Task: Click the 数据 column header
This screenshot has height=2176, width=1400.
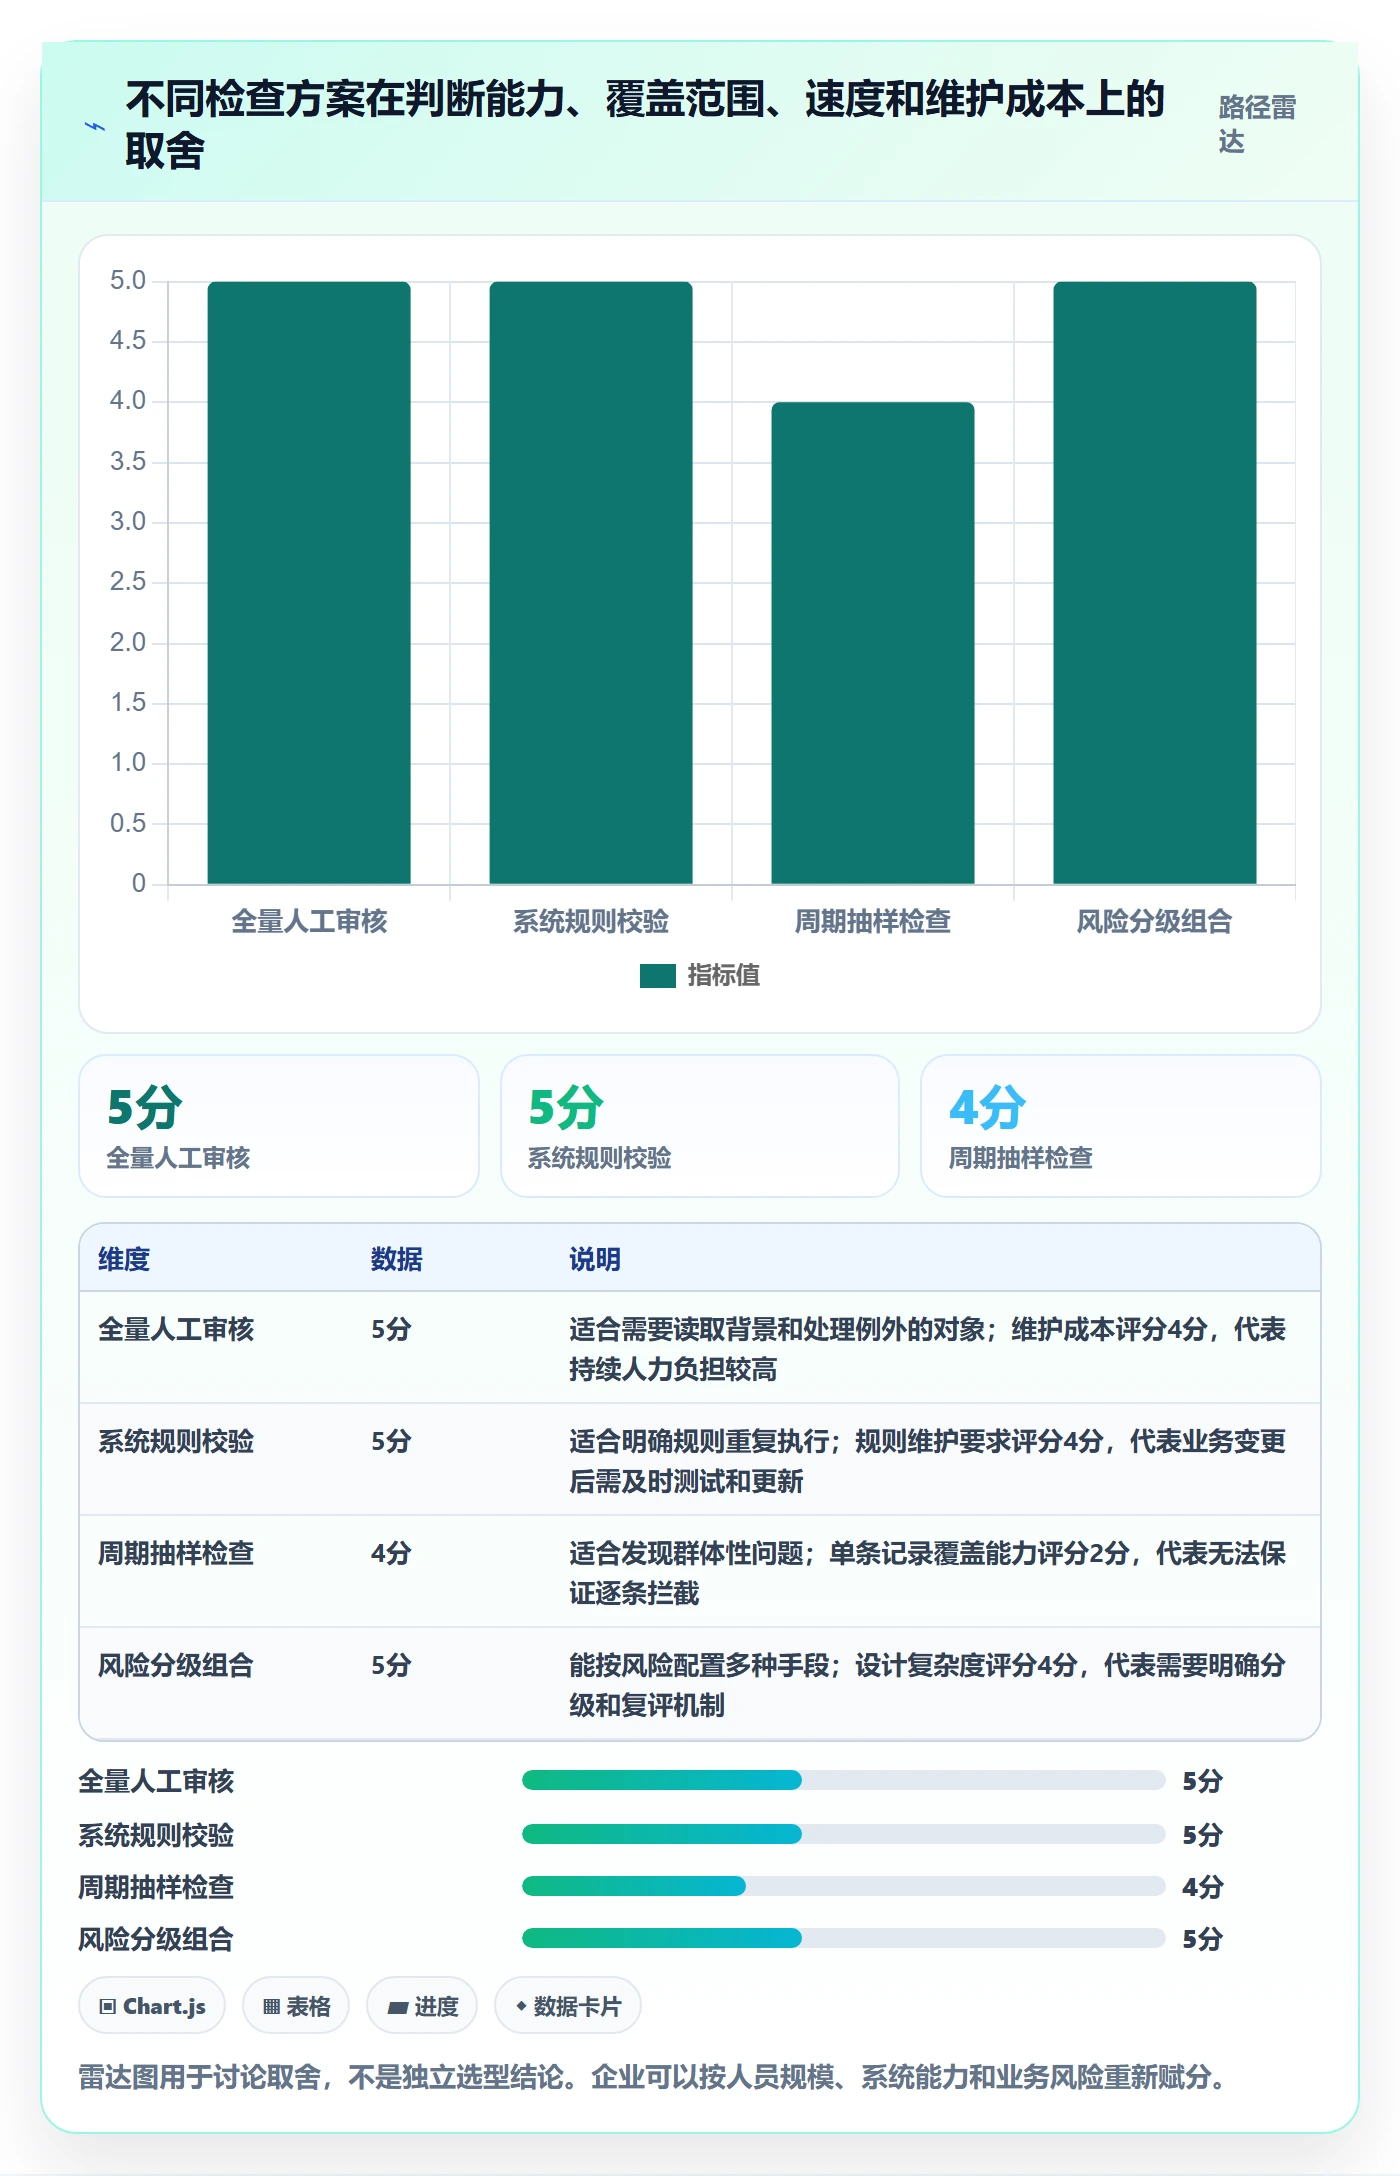Action: (x=397, y=1259)
